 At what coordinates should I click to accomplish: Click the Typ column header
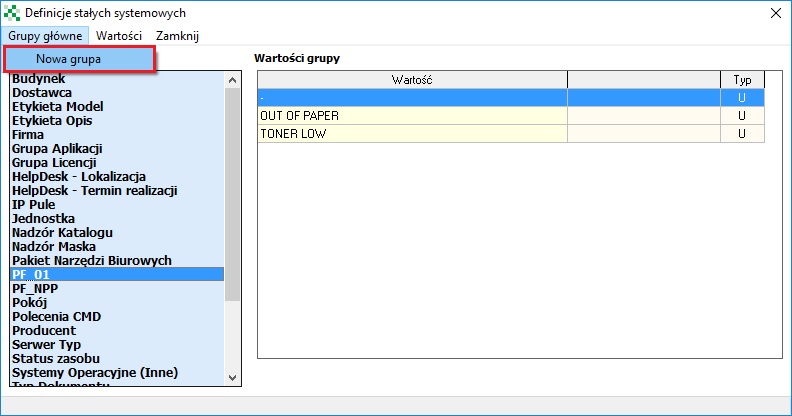(742, 80)
